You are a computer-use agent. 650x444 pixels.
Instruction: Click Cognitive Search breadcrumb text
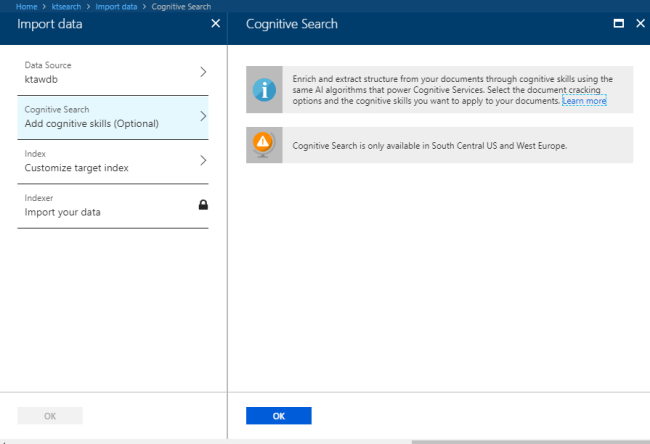(x=181, y=7)
